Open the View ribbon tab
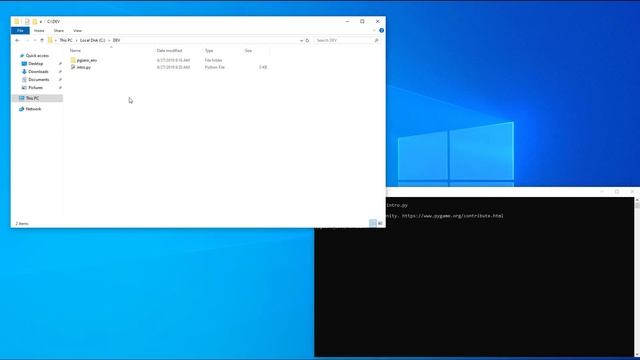The height and width of the screenshot is (360, 640). (x=77, y=31)
